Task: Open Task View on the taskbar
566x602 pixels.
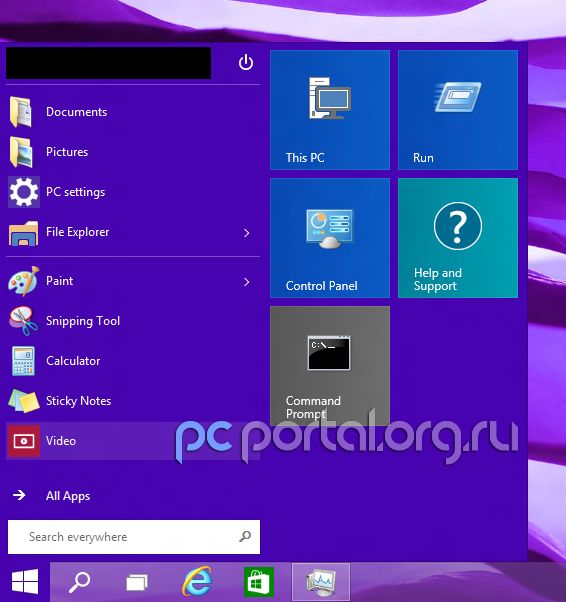Action: (137, 582)
